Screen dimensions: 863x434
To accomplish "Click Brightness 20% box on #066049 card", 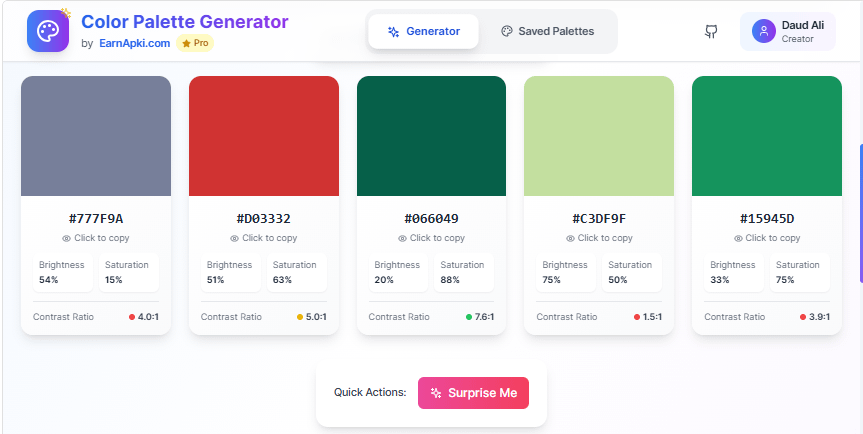I will [x=398, y=272].
